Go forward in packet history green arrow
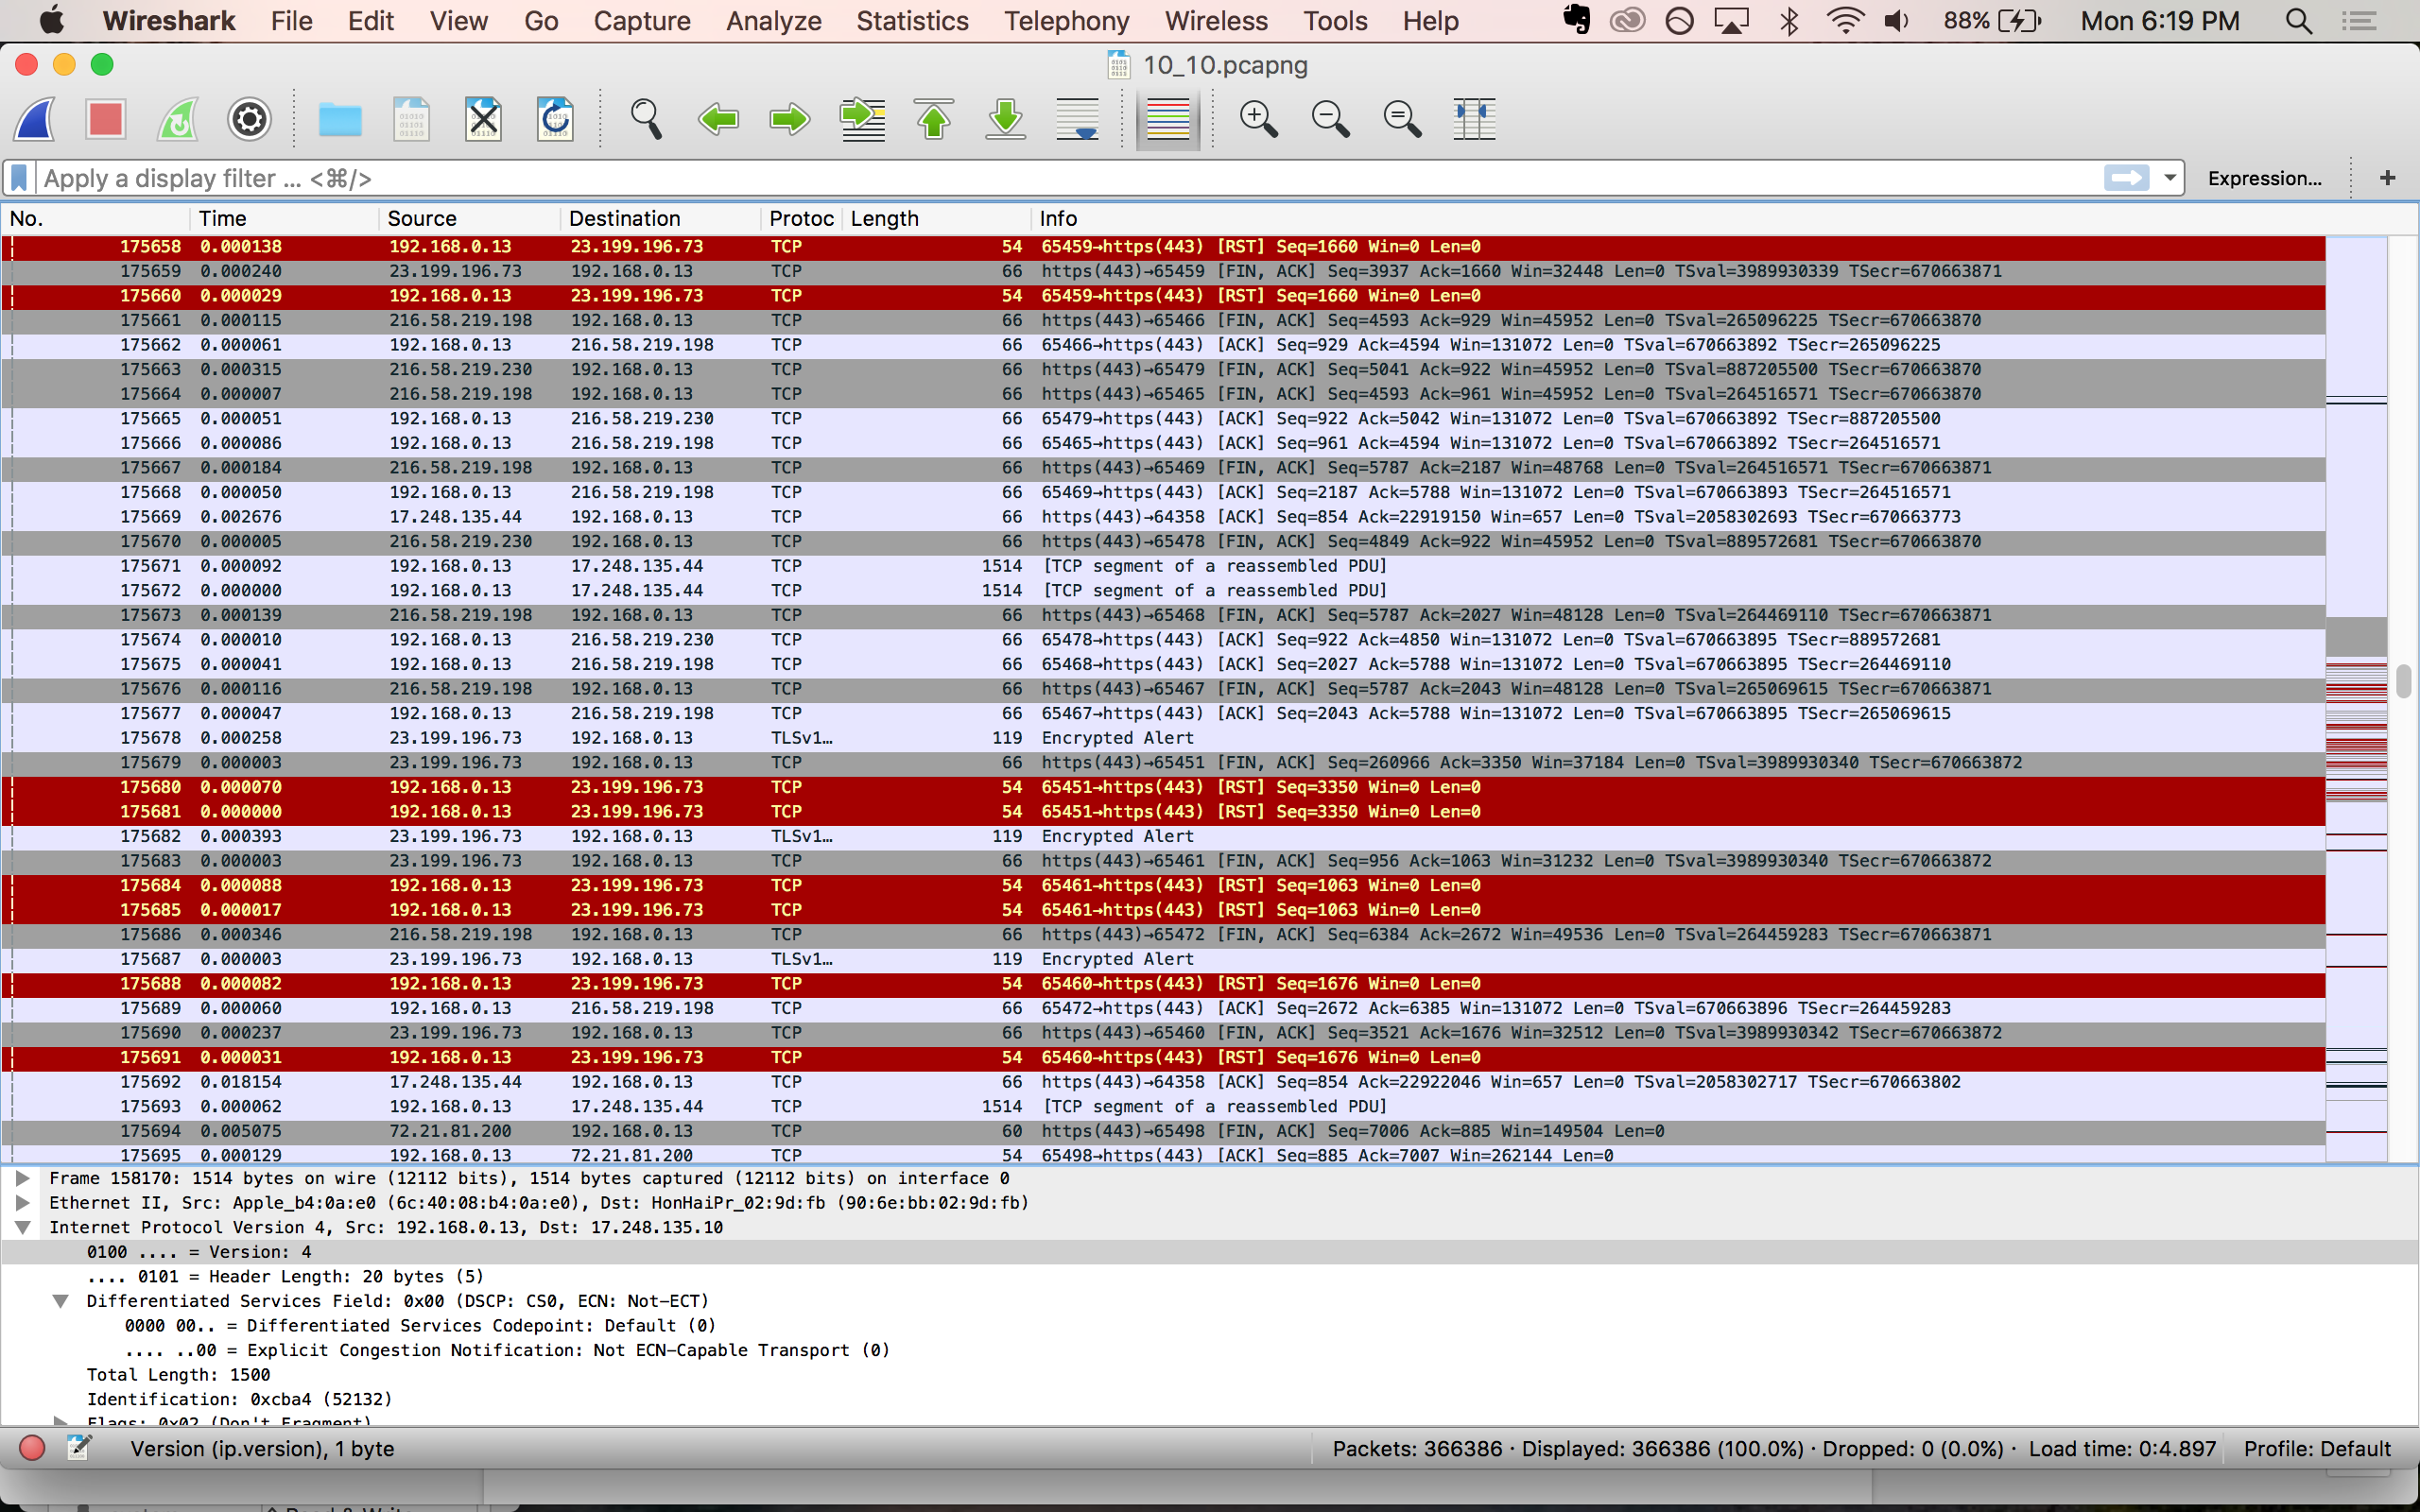2420x1512 pixels. point(790,119)
